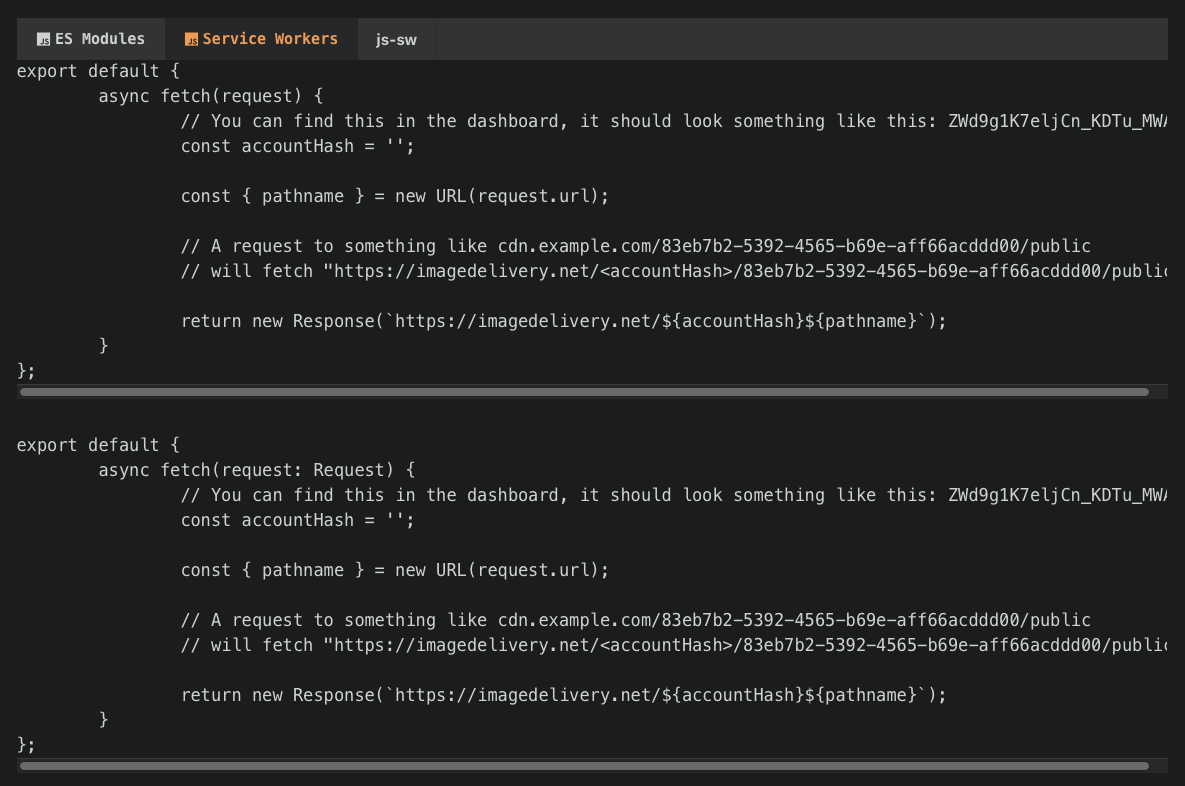Click the 'const { pathname }' line in upper block
The width and height of the screenshot is (1185, 786).
click(x=394, y=196)
